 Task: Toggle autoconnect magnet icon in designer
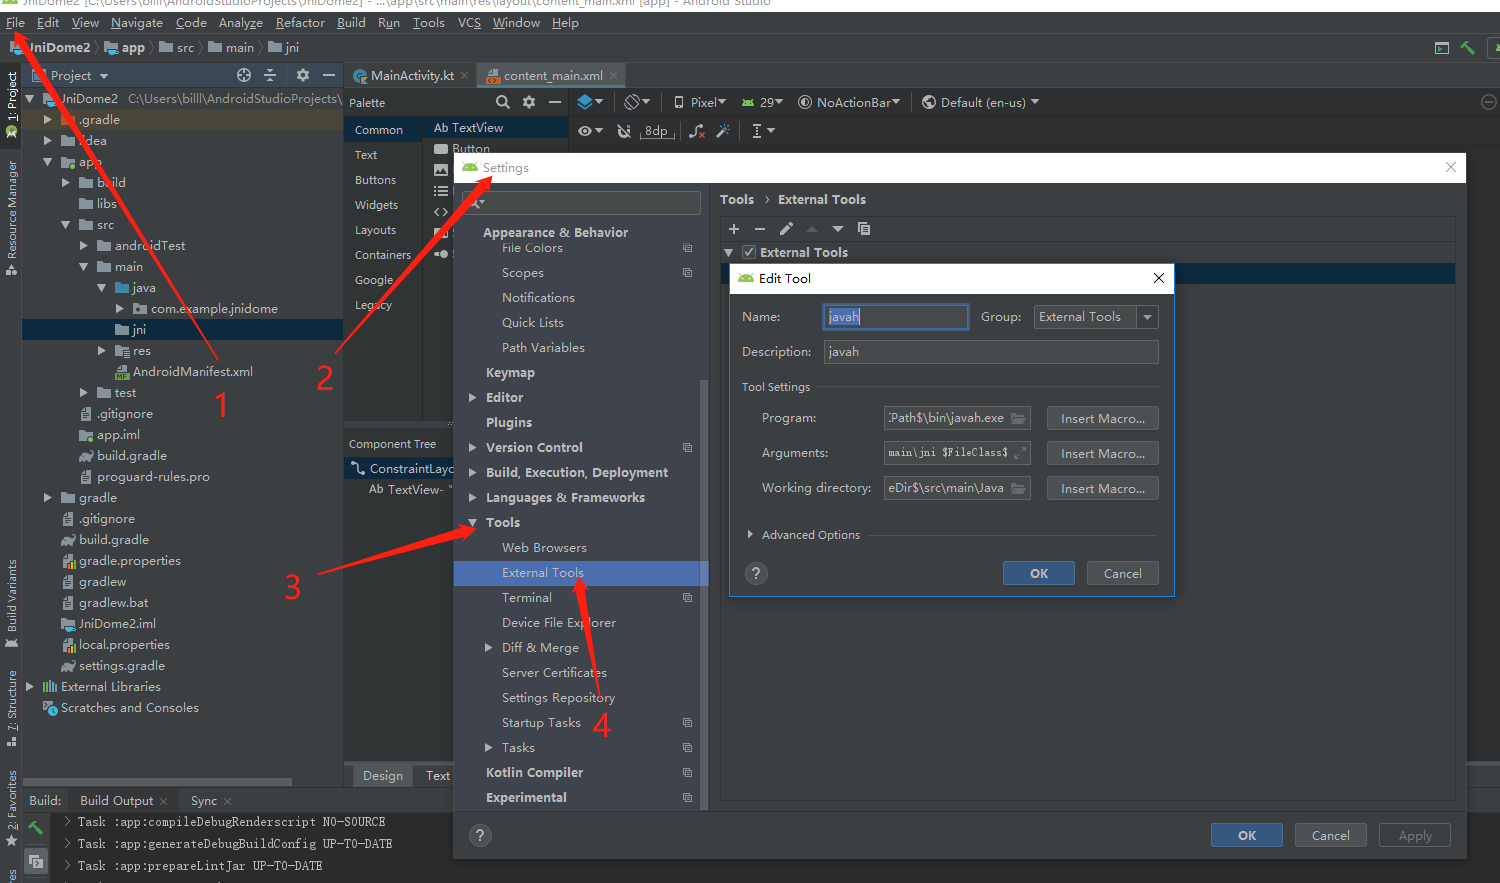tap(624, 131)
